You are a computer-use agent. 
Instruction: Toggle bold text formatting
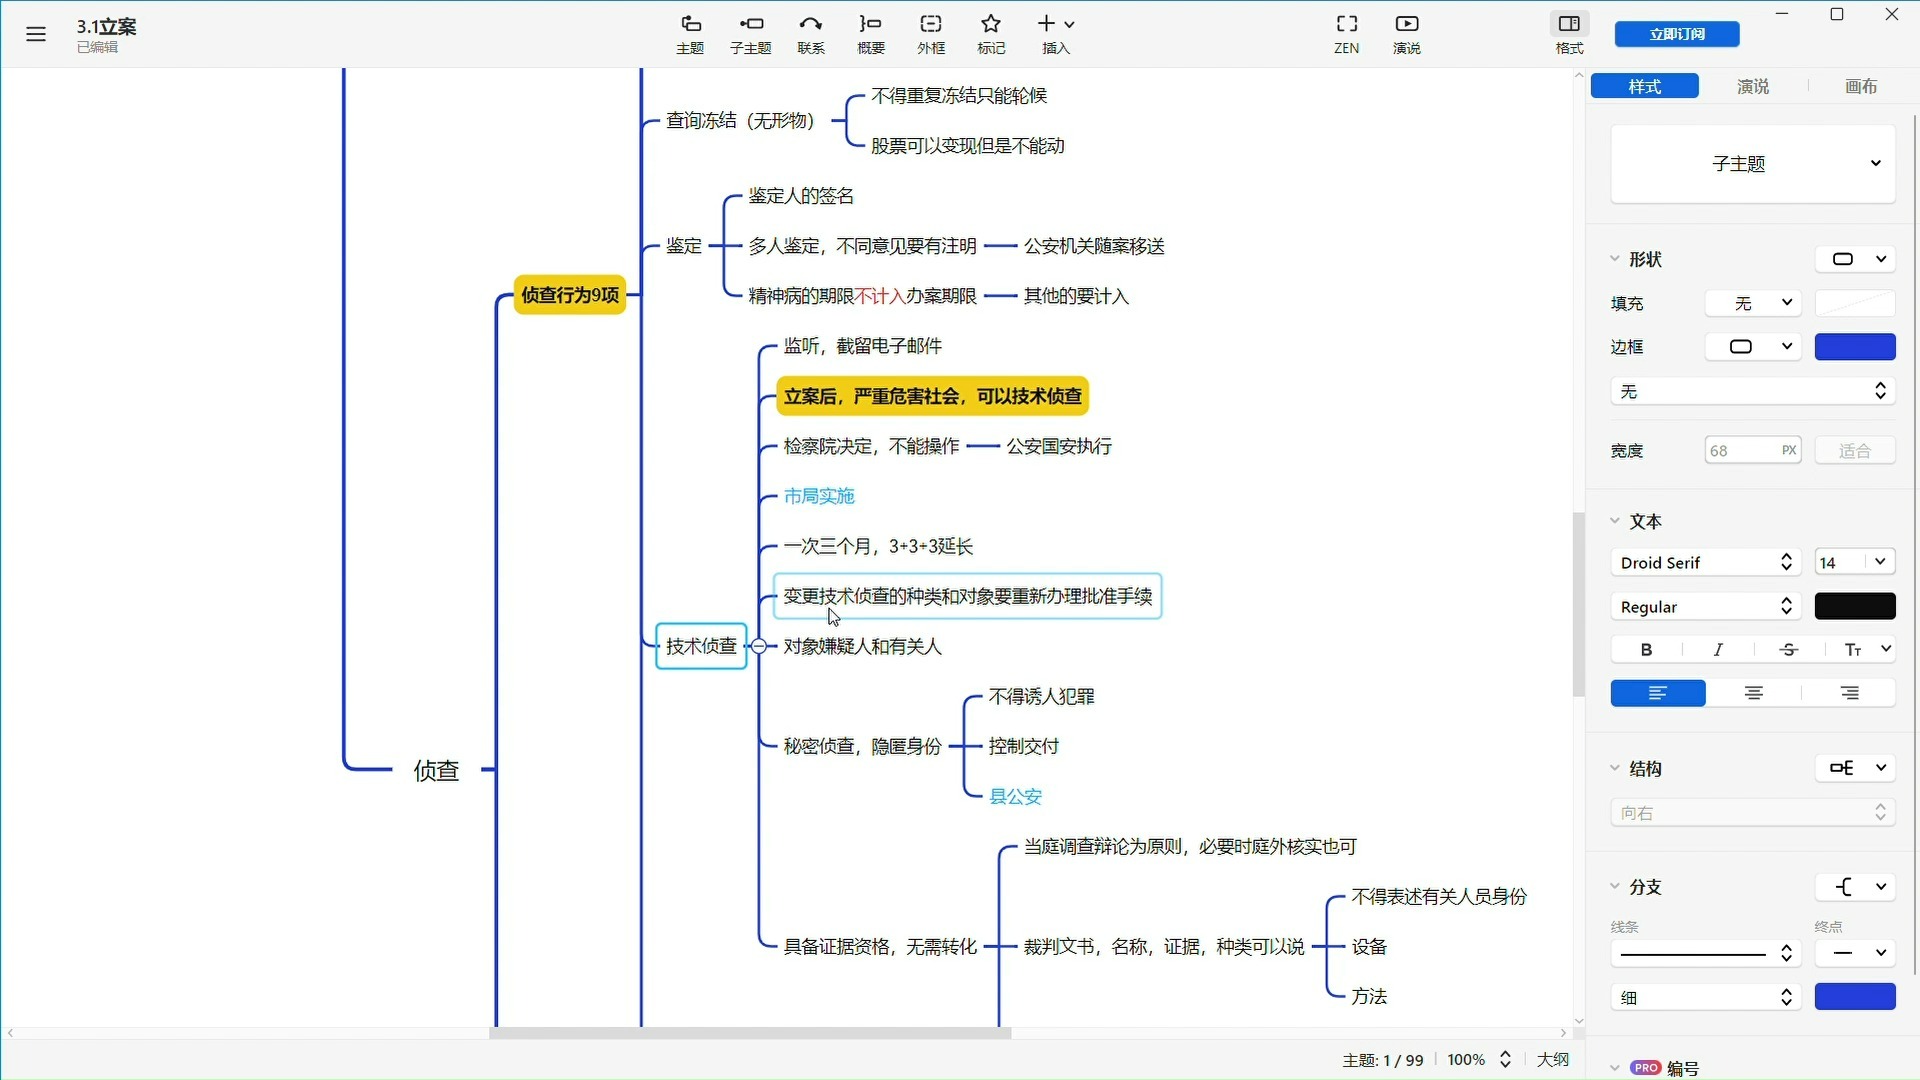pos(1645,649)
